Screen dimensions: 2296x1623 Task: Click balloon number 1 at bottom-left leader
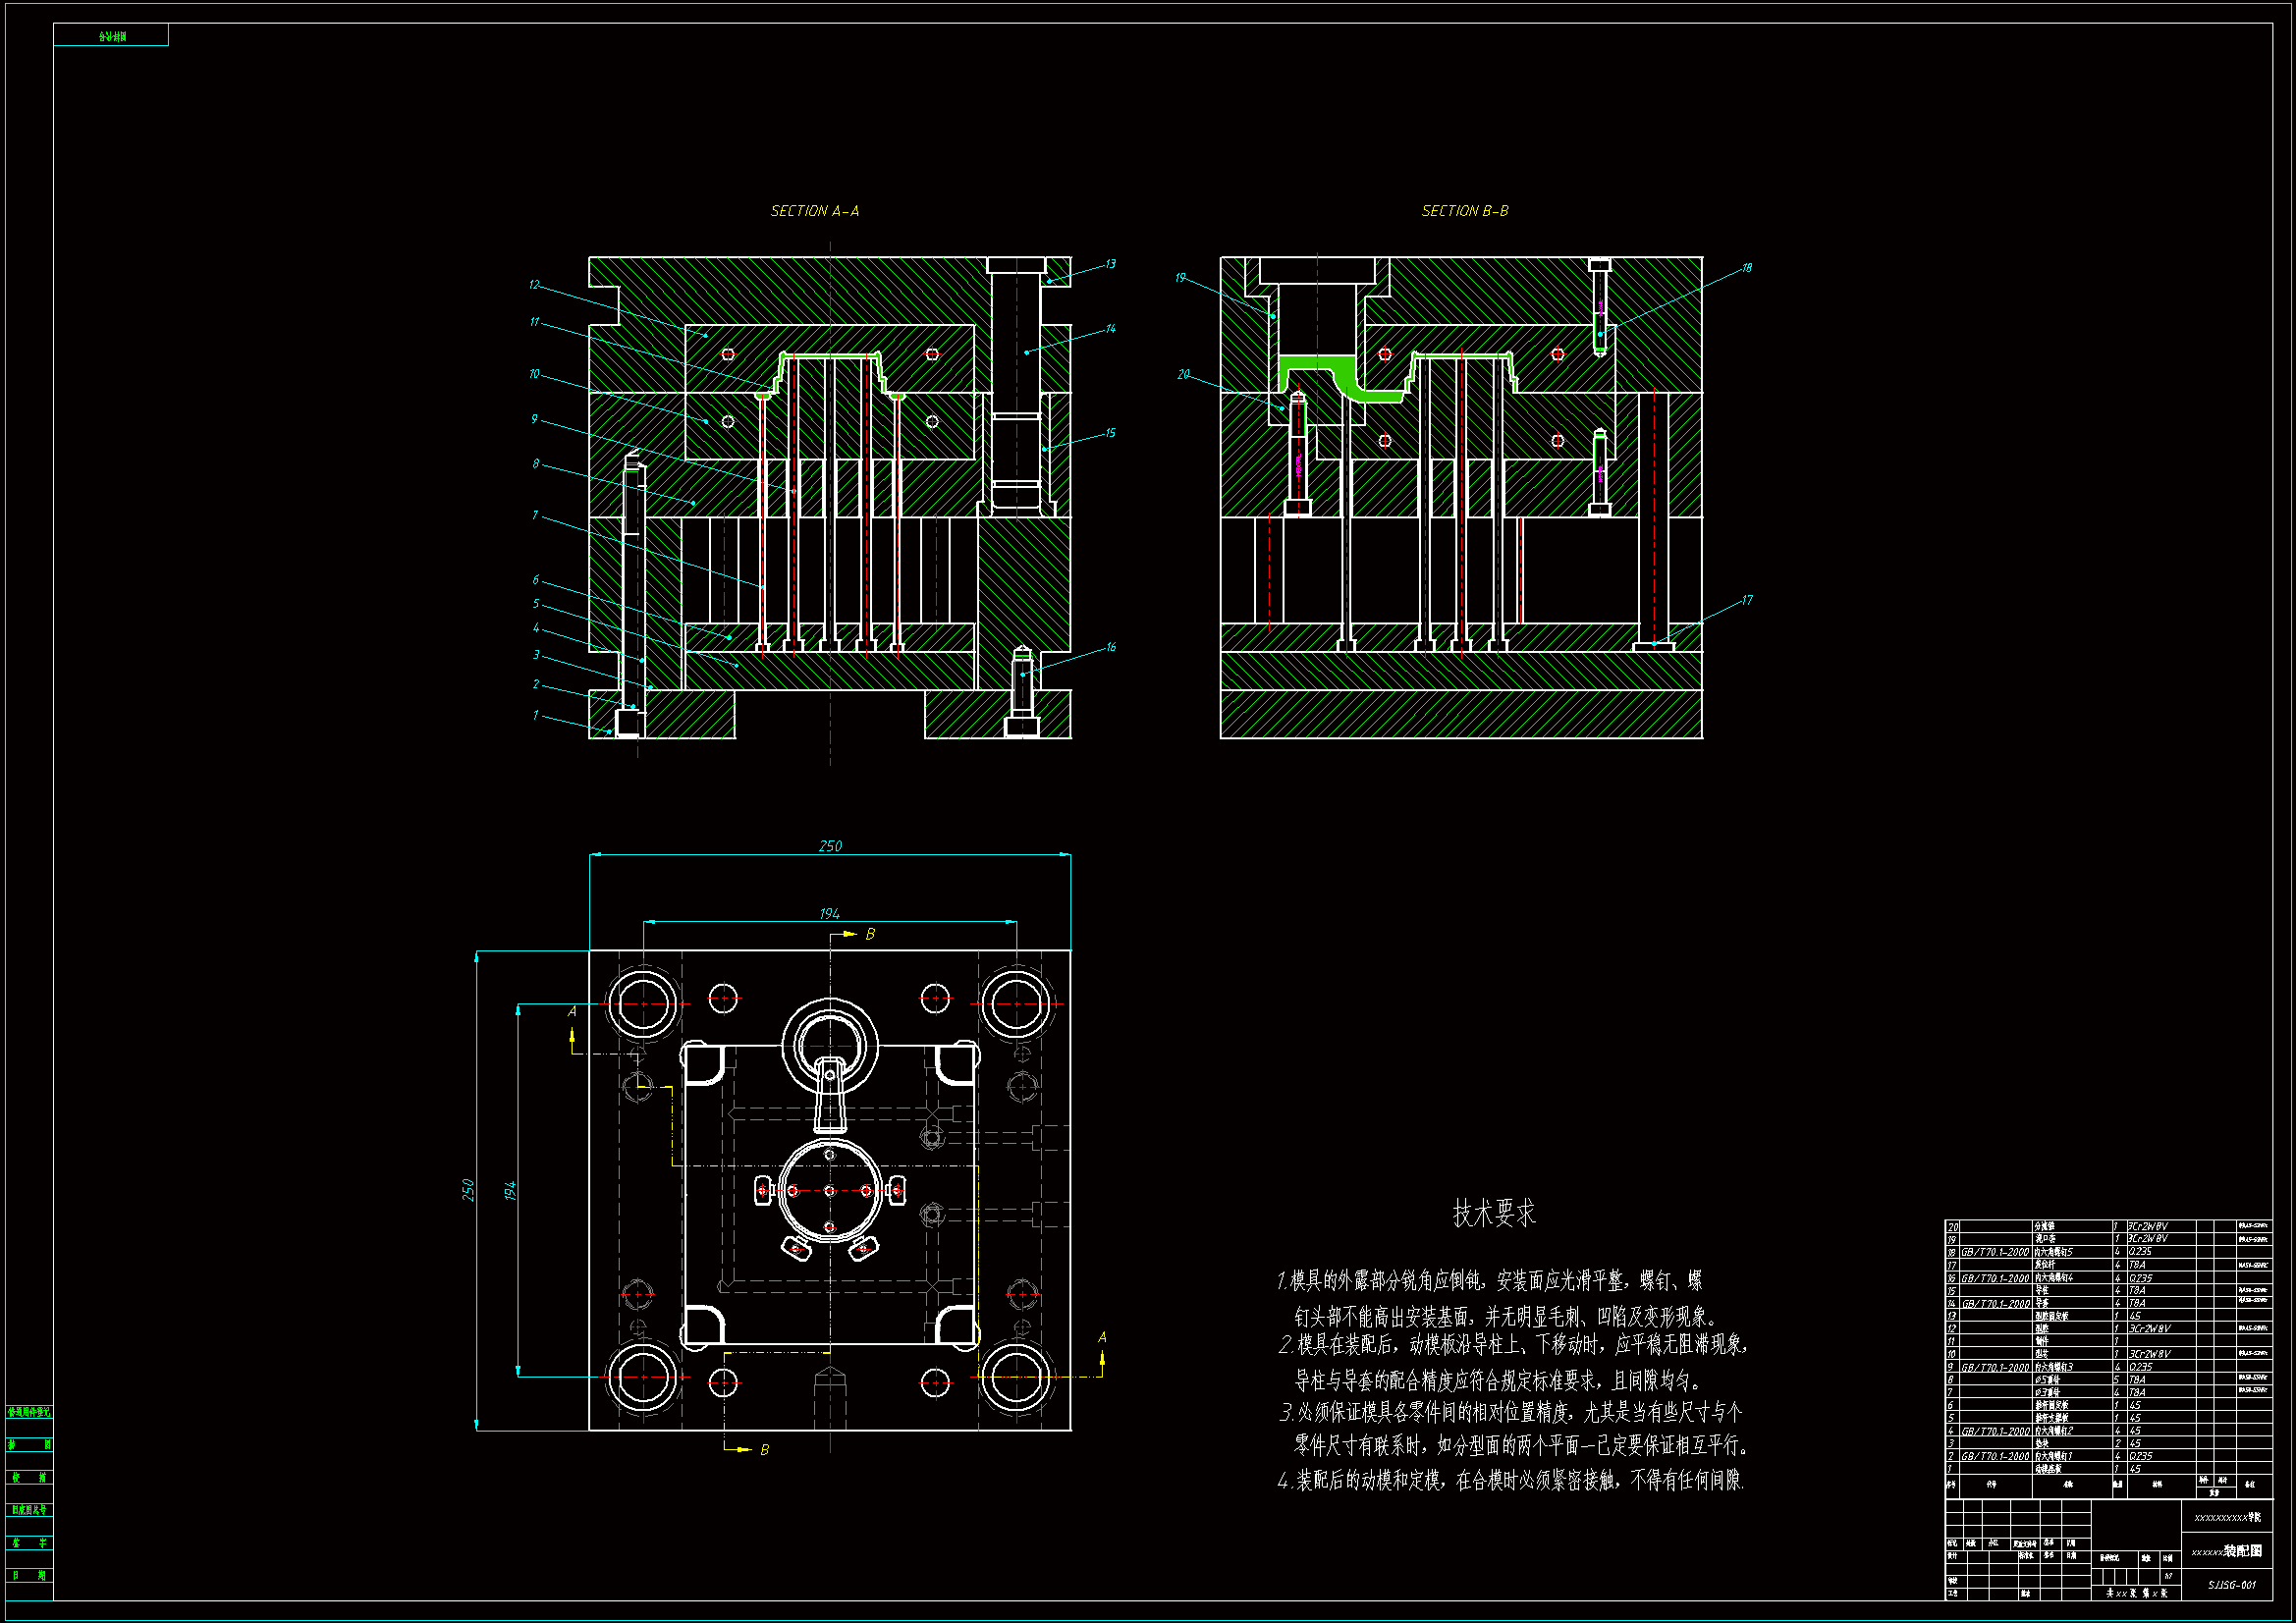pyautogui.click(x=535, y=715)
